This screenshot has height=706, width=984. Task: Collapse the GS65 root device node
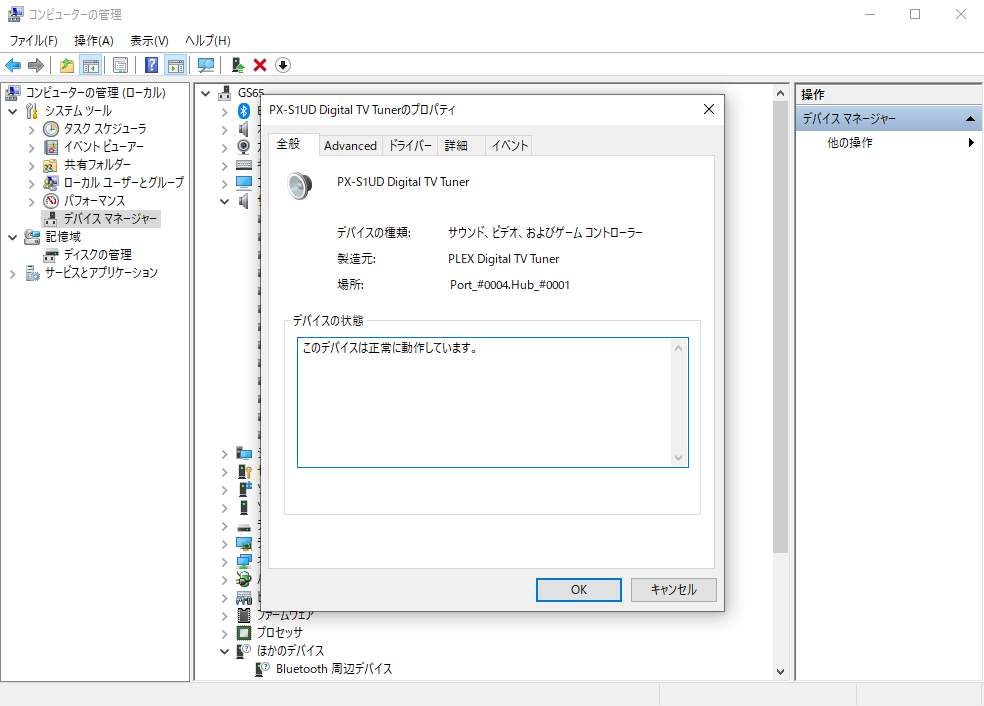click(205, 94)
